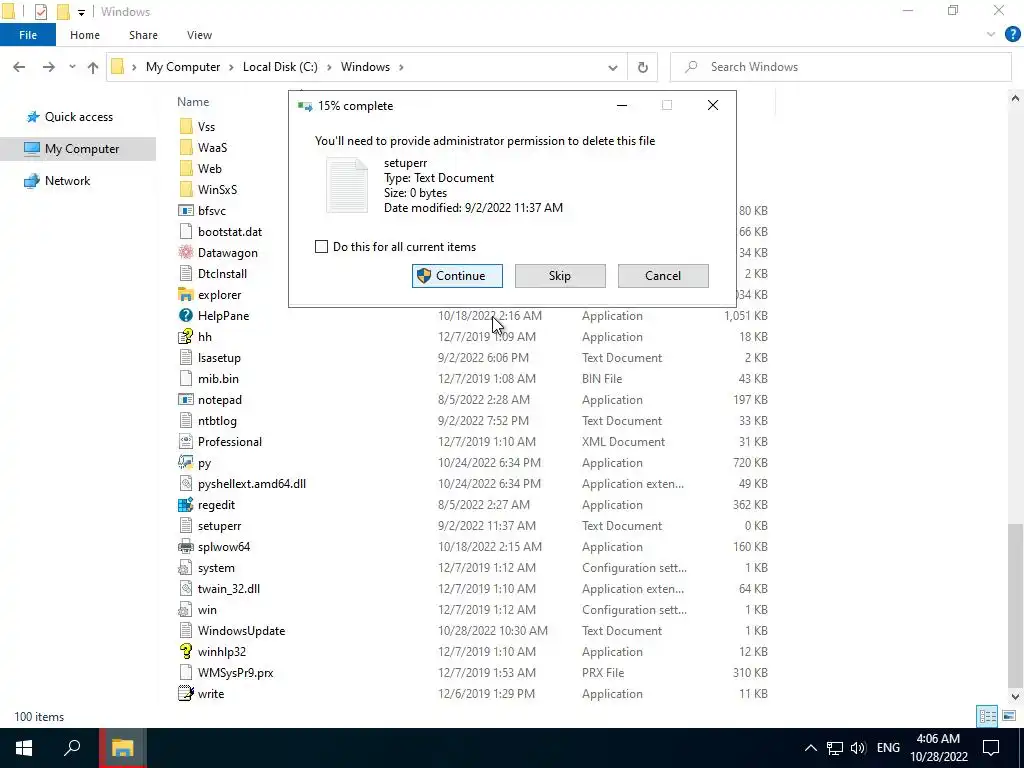Select the WindowsUpdate text document name
Viewport: 1024px width, 768px height.
242,631
